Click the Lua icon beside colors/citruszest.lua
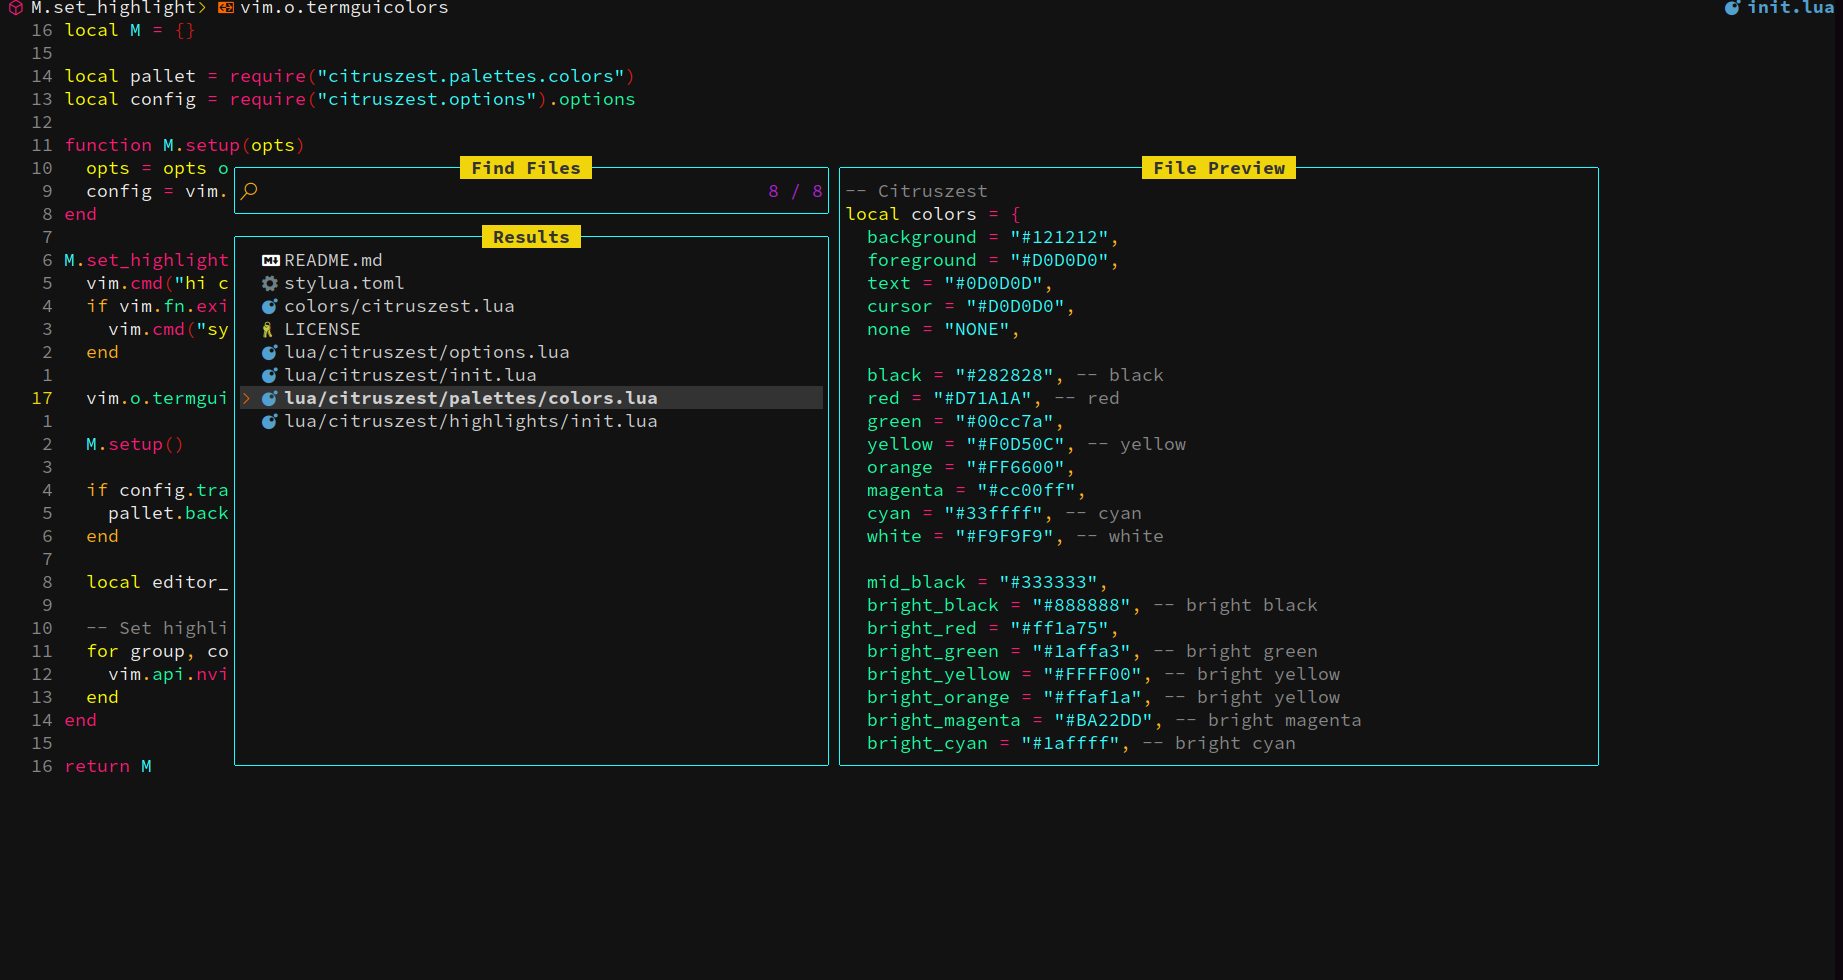 click(x=269, y=306)
